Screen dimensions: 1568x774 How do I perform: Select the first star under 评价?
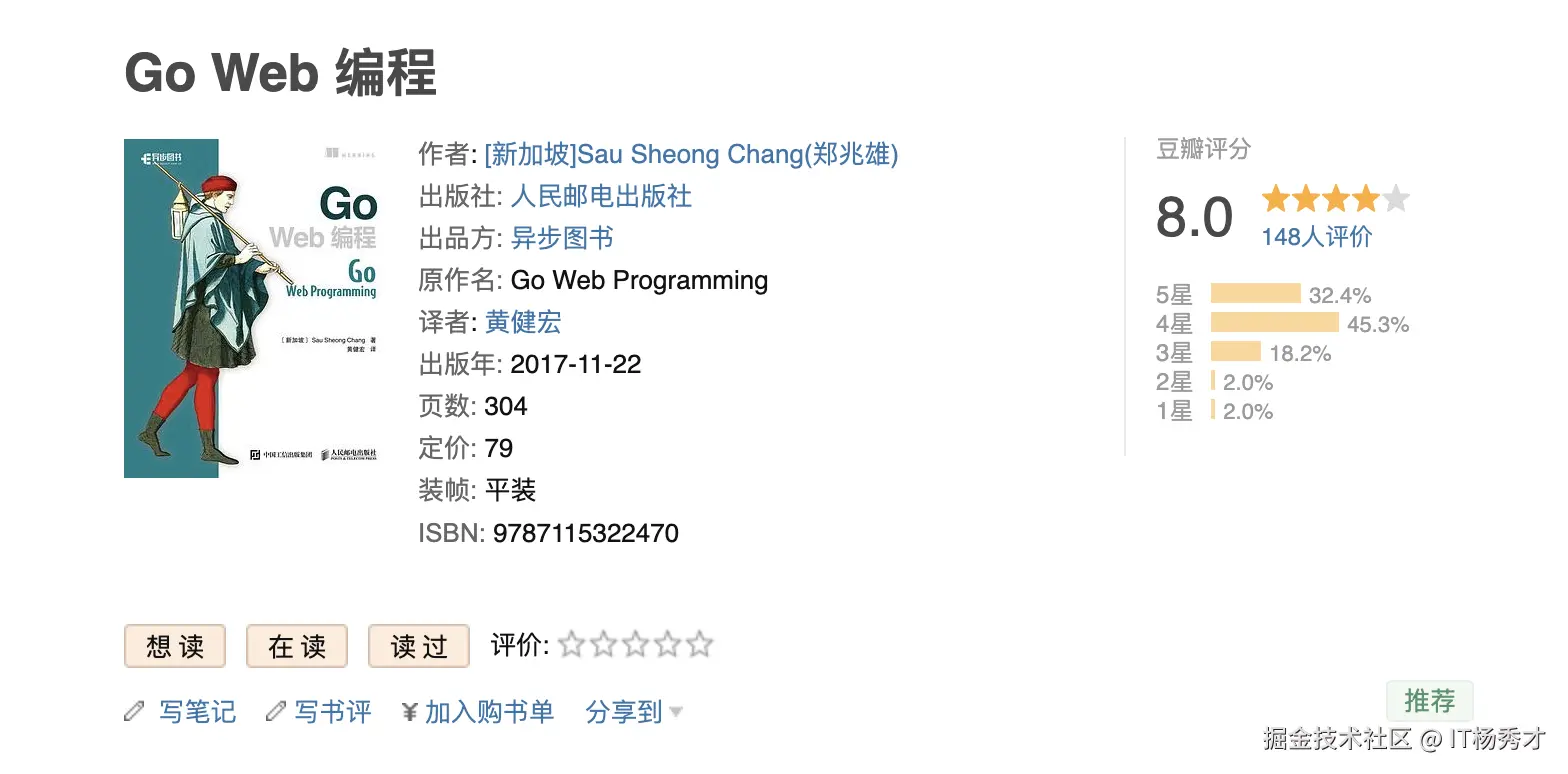coord(571,645)
